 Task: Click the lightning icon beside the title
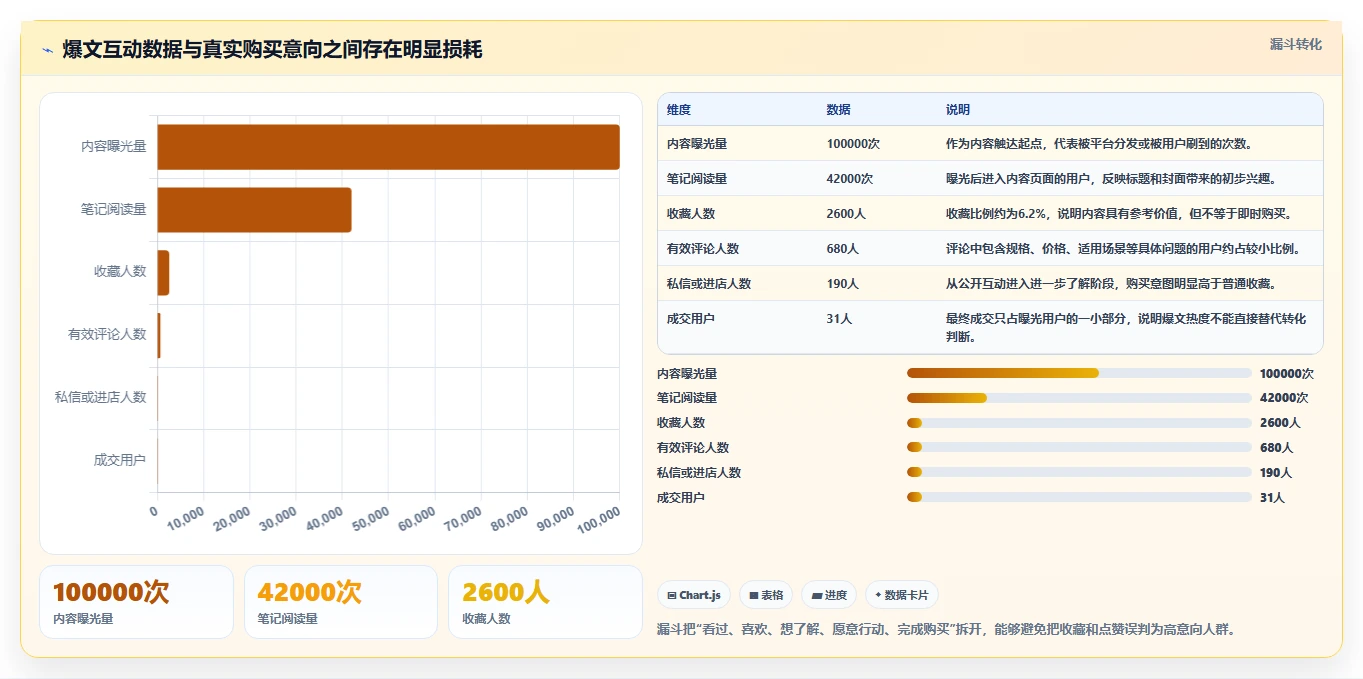click(x=48, y=50)
